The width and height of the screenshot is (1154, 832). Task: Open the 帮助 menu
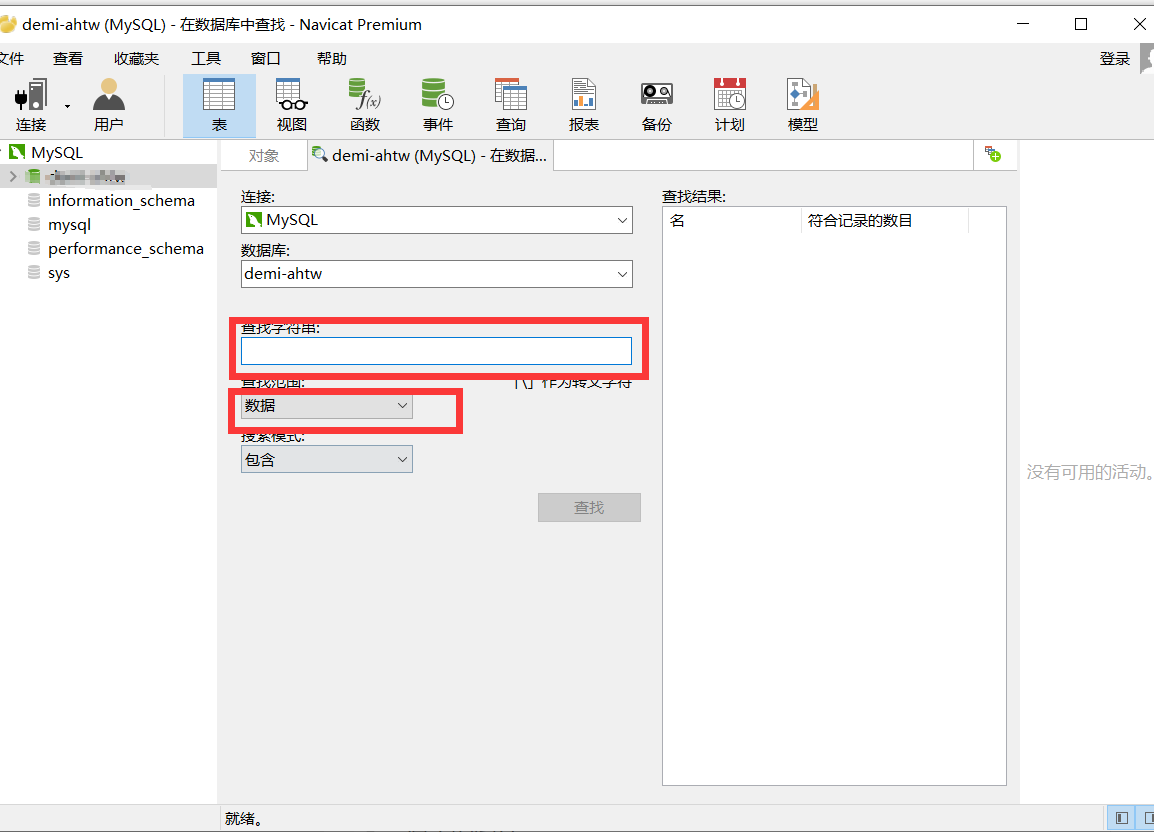click(x=332, y=58)
